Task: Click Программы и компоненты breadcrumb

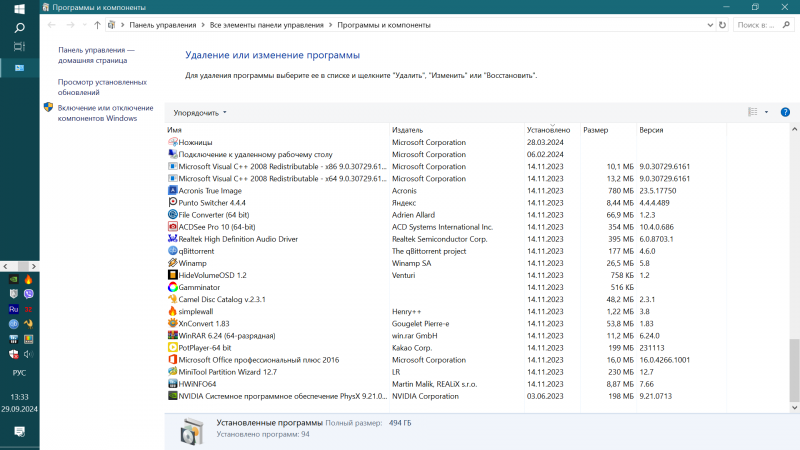Action: tap(384, 24)
